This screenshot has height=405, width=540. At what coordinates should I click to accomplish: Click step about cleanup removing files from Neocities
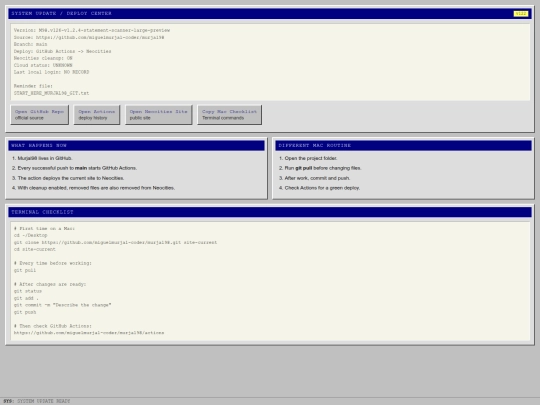pyautogui.click(x=93, y=188)
